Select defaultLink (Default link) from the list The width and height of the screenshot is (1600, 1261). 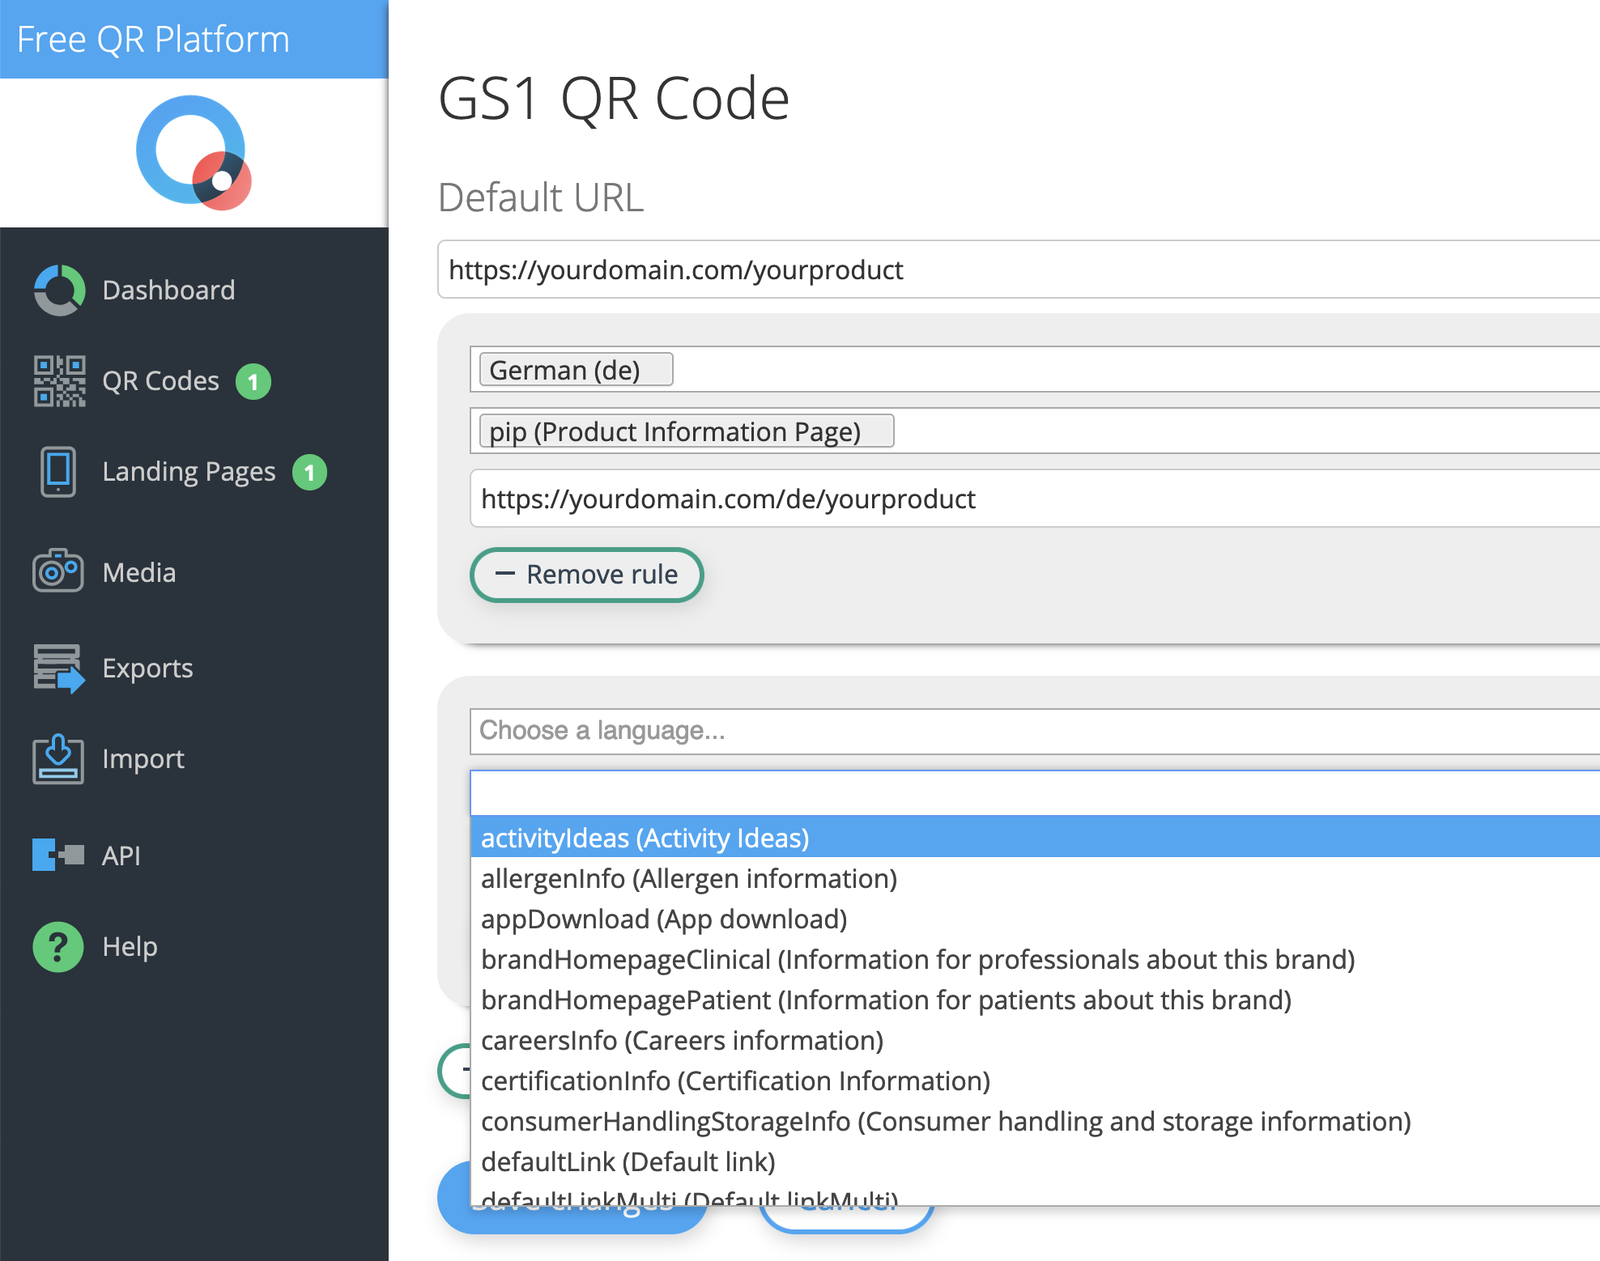click(628, 1161)
